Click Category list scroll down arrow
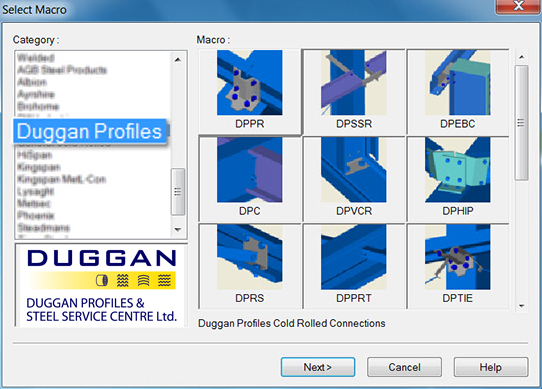The height and width of the screenshot is (389, 542). pyautogui.click(x=178, y=229)
